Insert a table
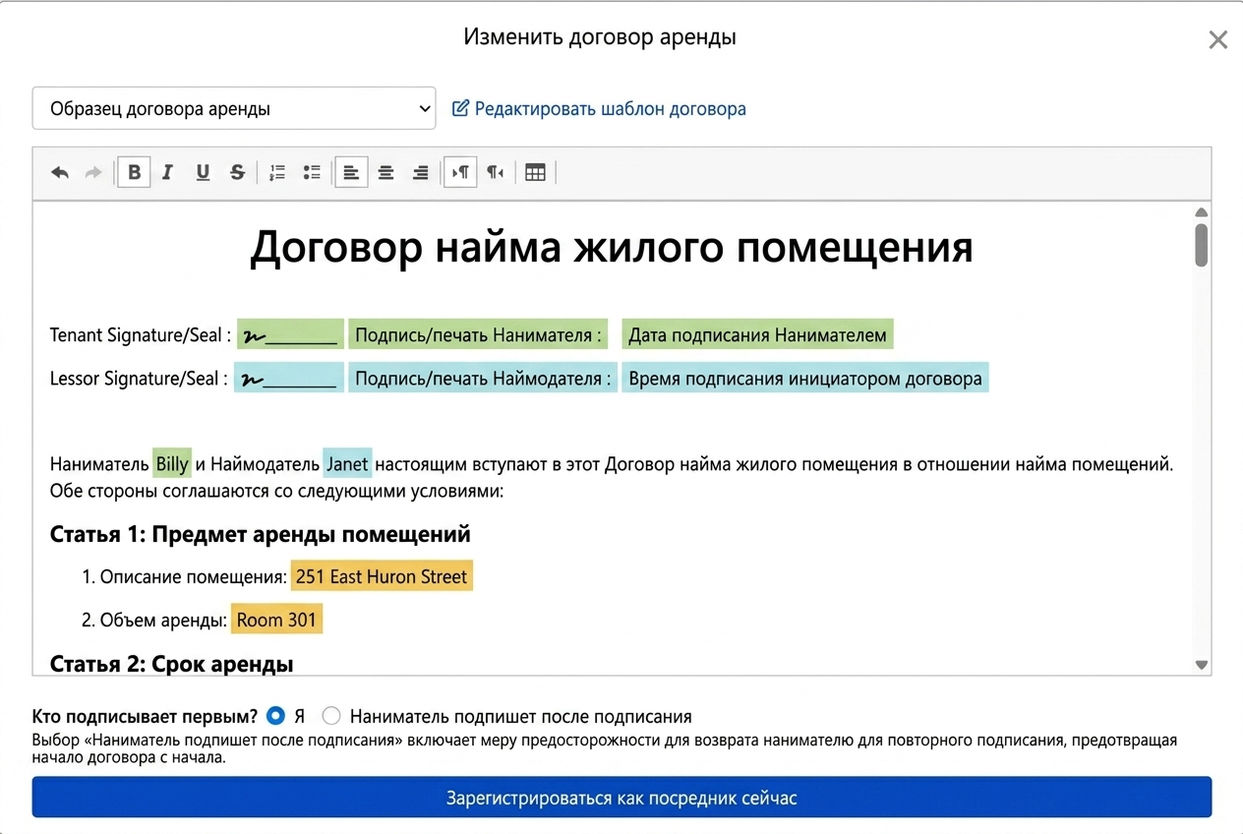This screenshot has height=834, width=1243. click(x=535, y=173)
